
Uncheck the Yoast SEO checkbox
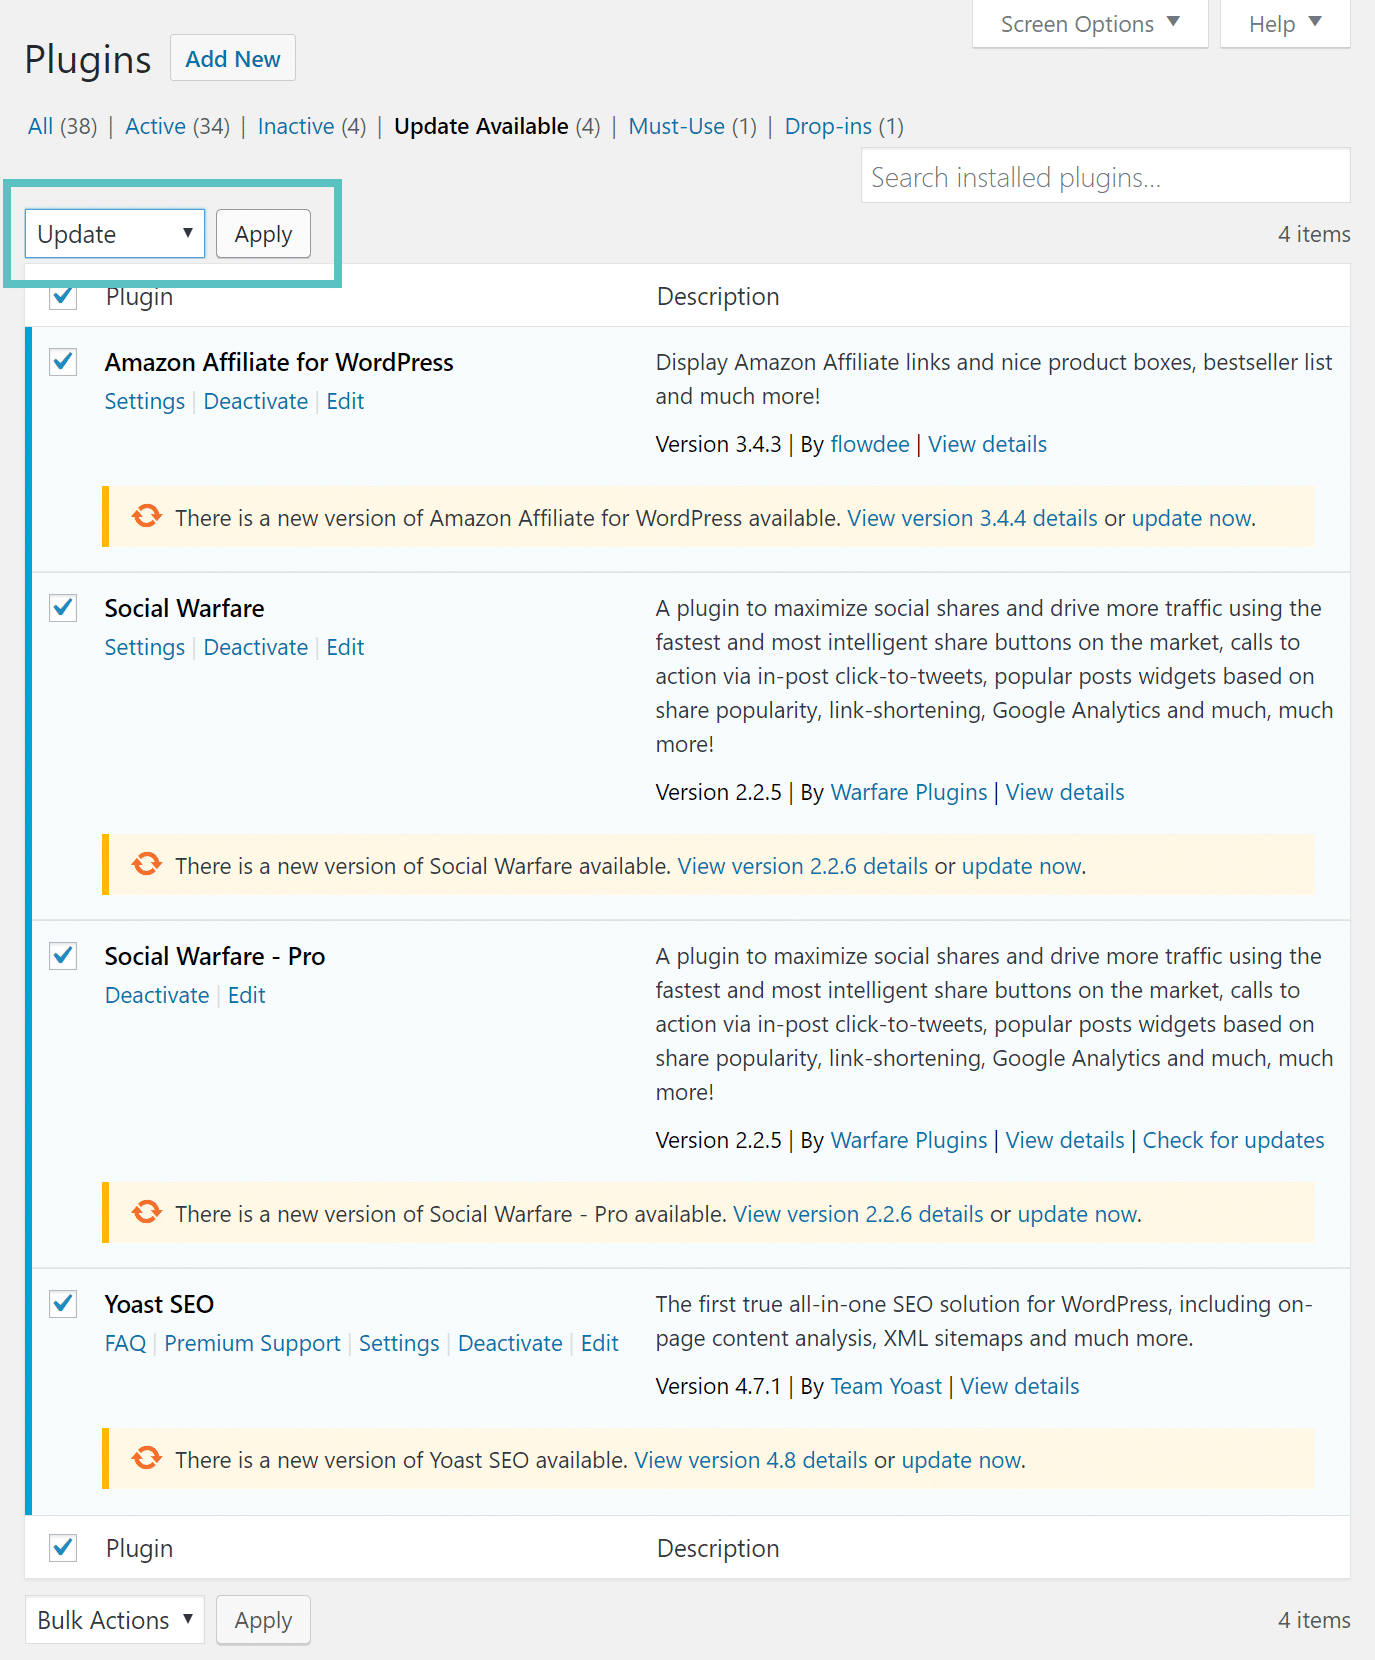click(63, 1303)
